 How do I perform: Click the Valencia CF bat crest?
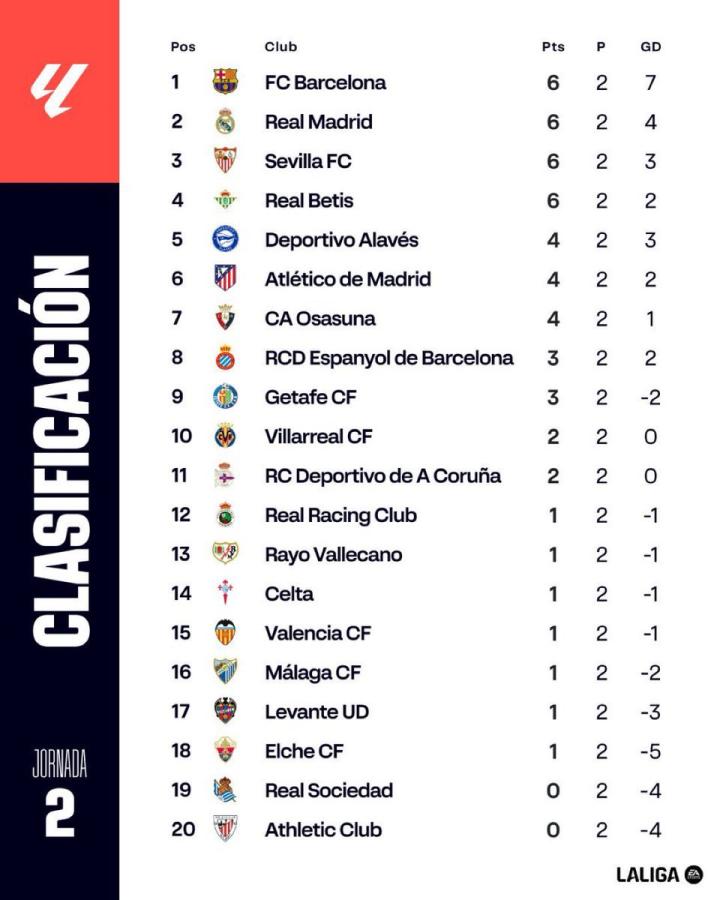pos(225,633)
